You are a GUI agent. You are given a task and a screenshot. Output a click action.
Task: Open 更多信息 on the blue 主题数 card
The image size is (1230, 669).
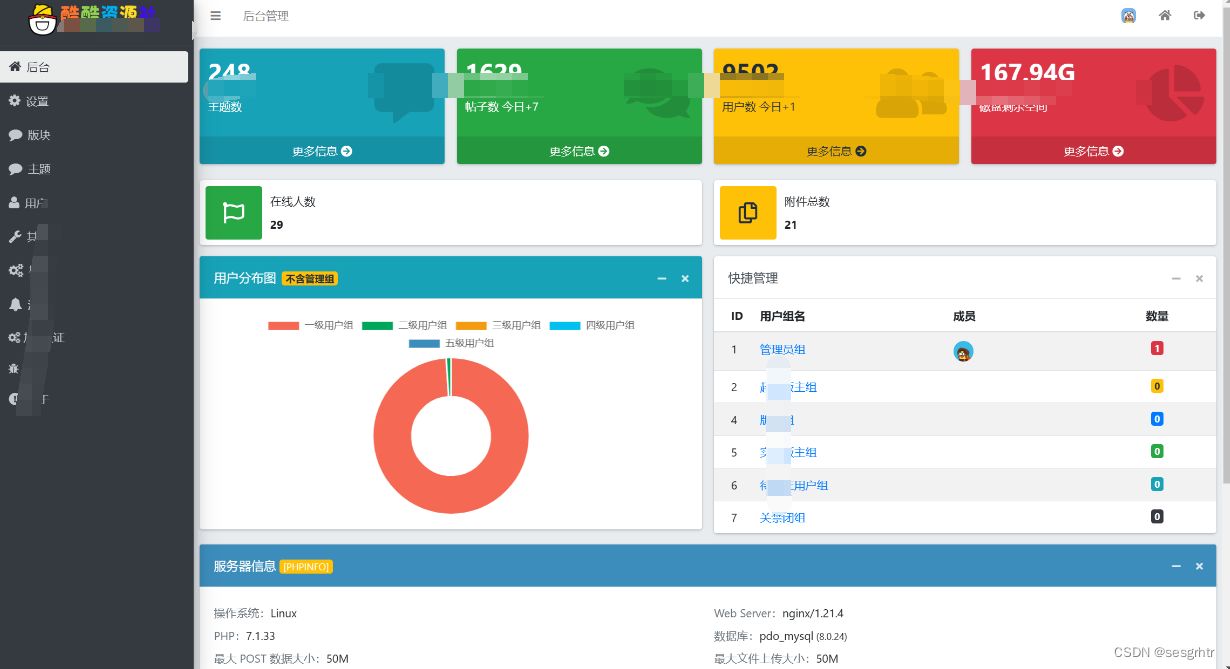pyautogui.click(x=322, y=151)
